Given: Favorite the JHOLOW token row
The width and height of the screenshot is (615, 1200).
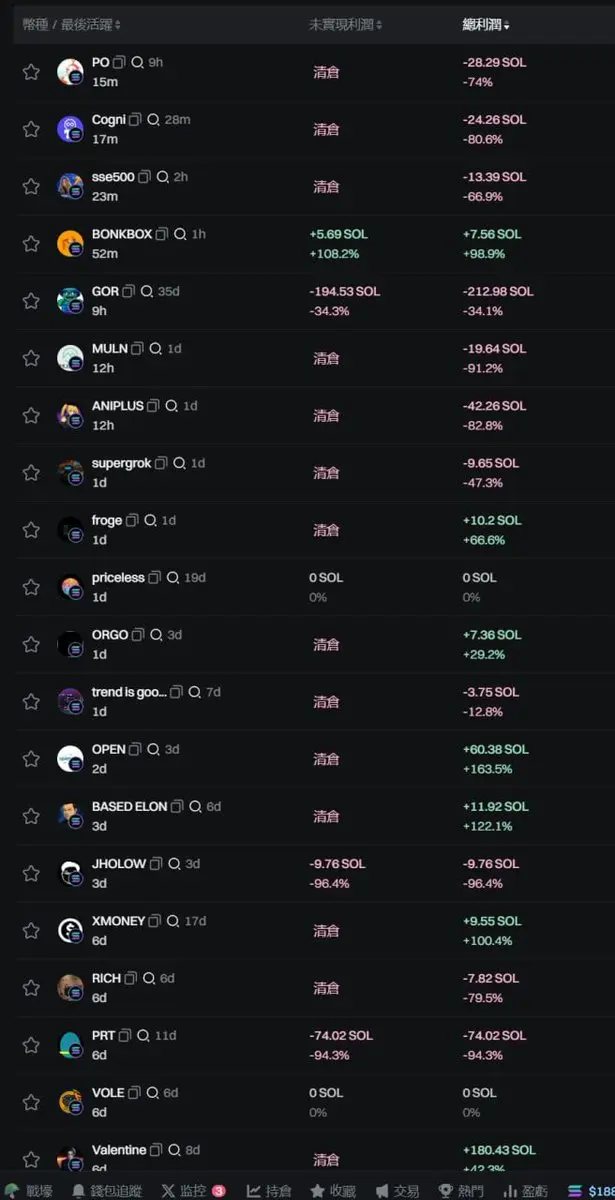Looking at the screenshot, I should pyautogui.click(x=31, y=873).
